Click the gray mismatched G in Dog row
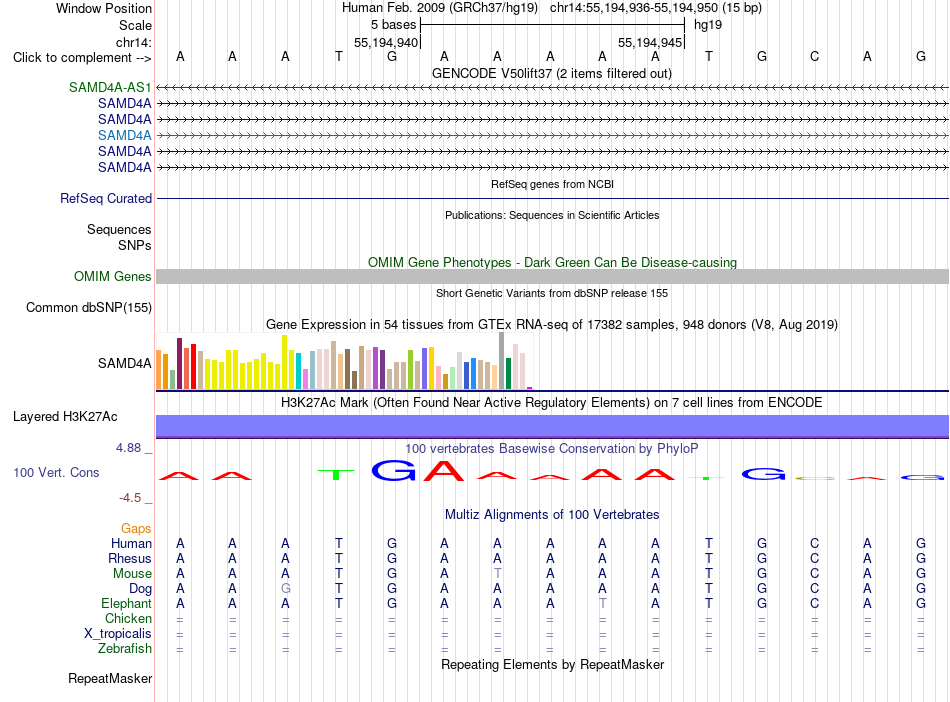Image resolution: width=950 pixels, height=702 pixels. tap(285, 588)
